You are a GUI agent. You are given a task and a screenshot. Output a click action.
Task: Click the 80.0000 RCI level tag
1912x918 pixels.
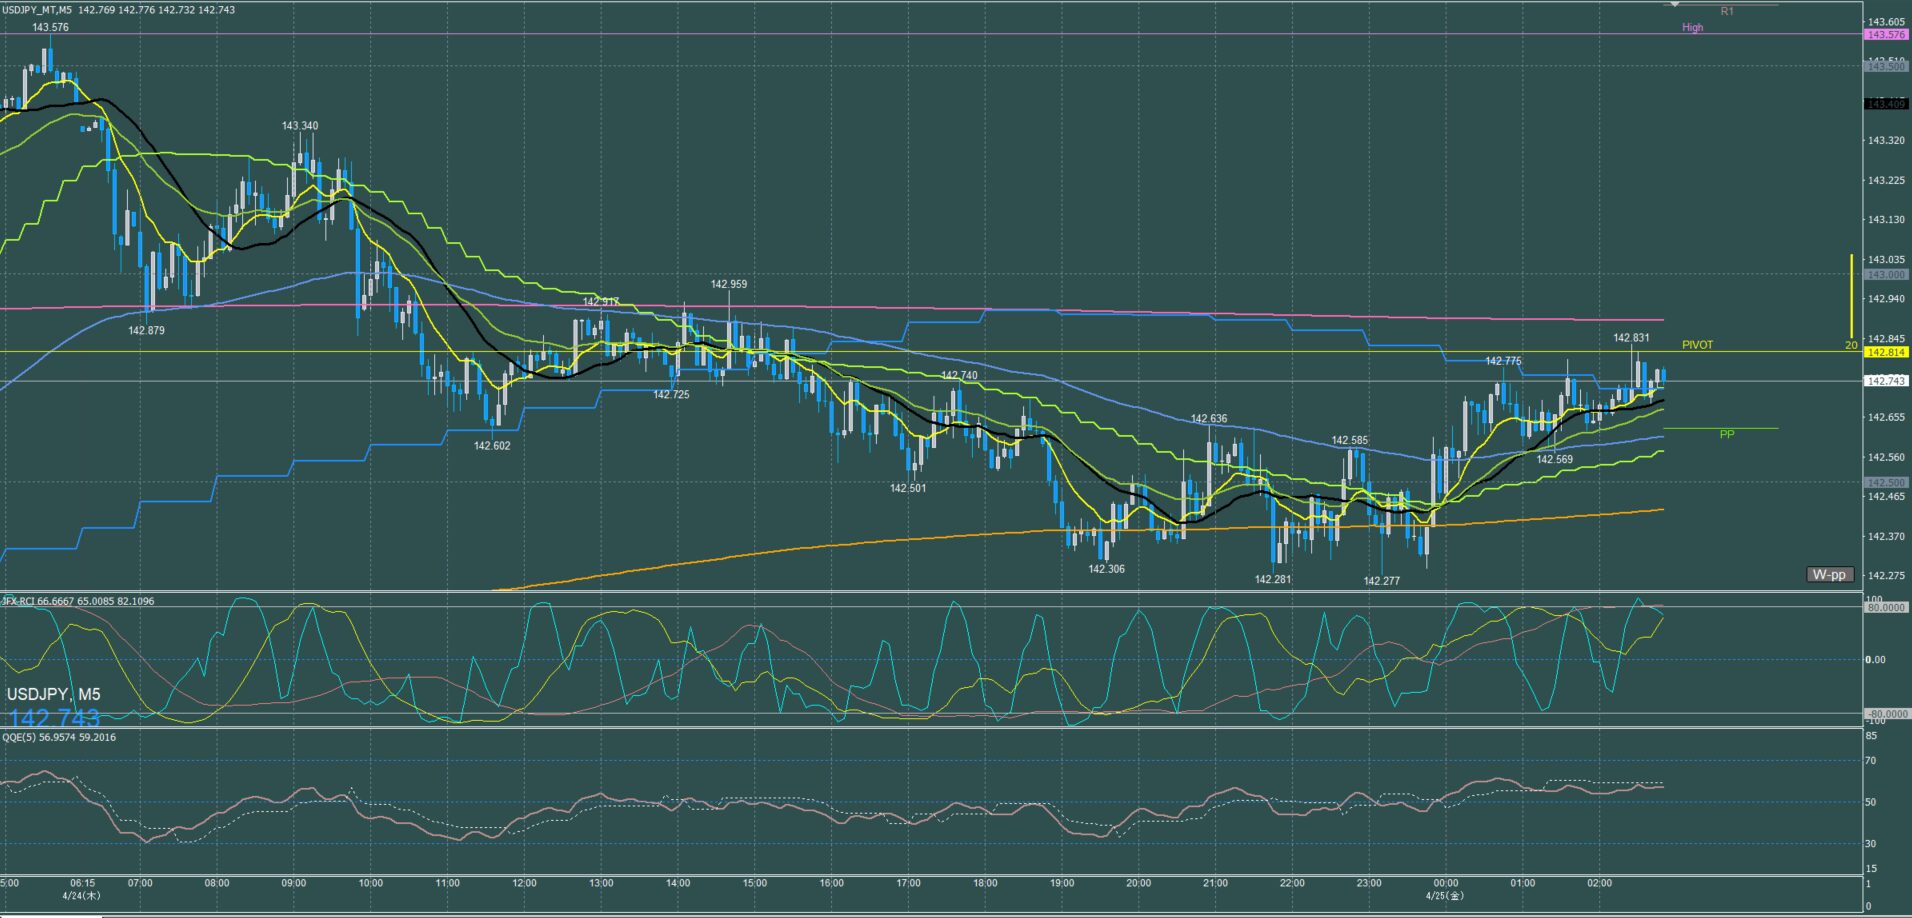pyautogui.click(x=1887, y=607)
